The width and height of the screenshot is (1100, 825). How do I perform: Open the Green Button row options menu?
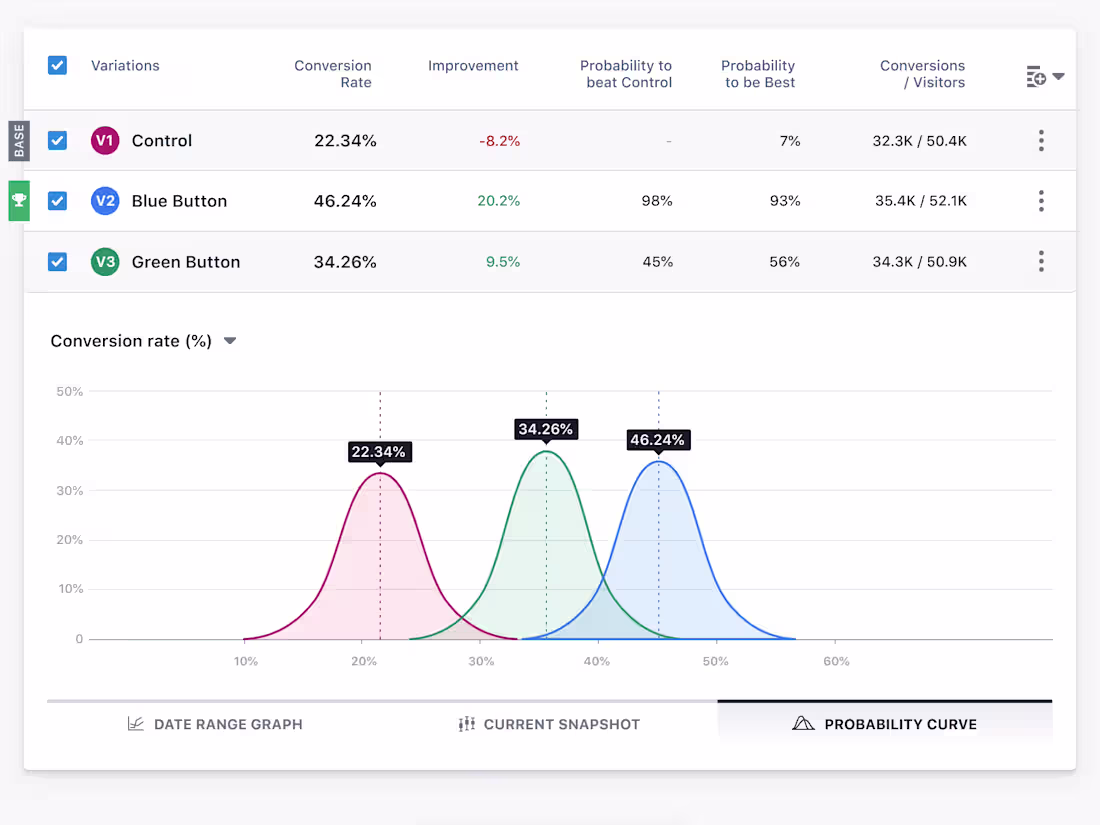click(1041, 261)
